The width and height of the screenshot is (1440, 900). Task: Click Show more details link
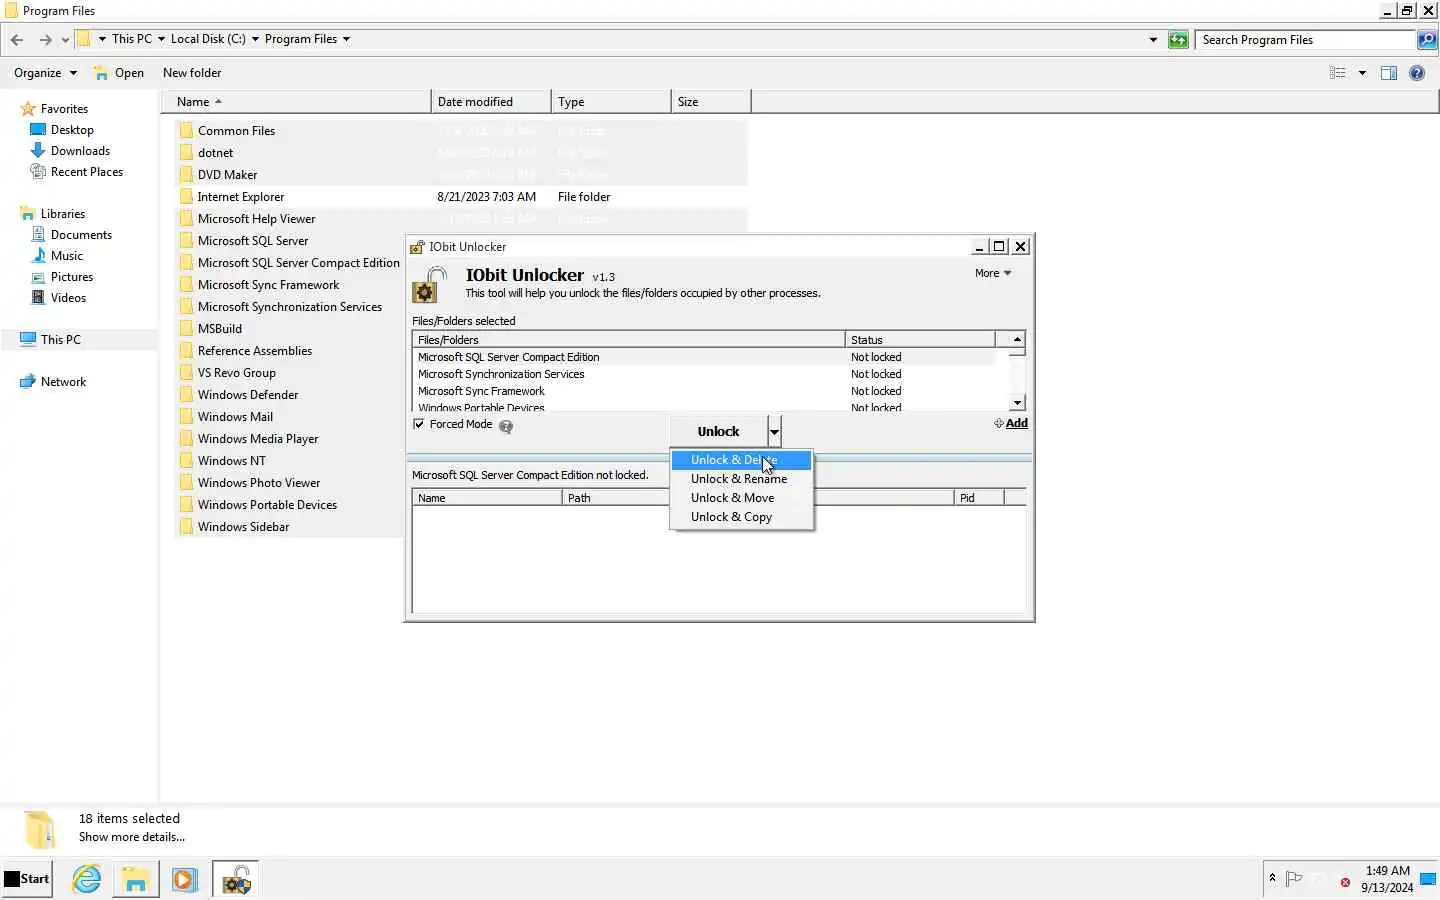132,837
